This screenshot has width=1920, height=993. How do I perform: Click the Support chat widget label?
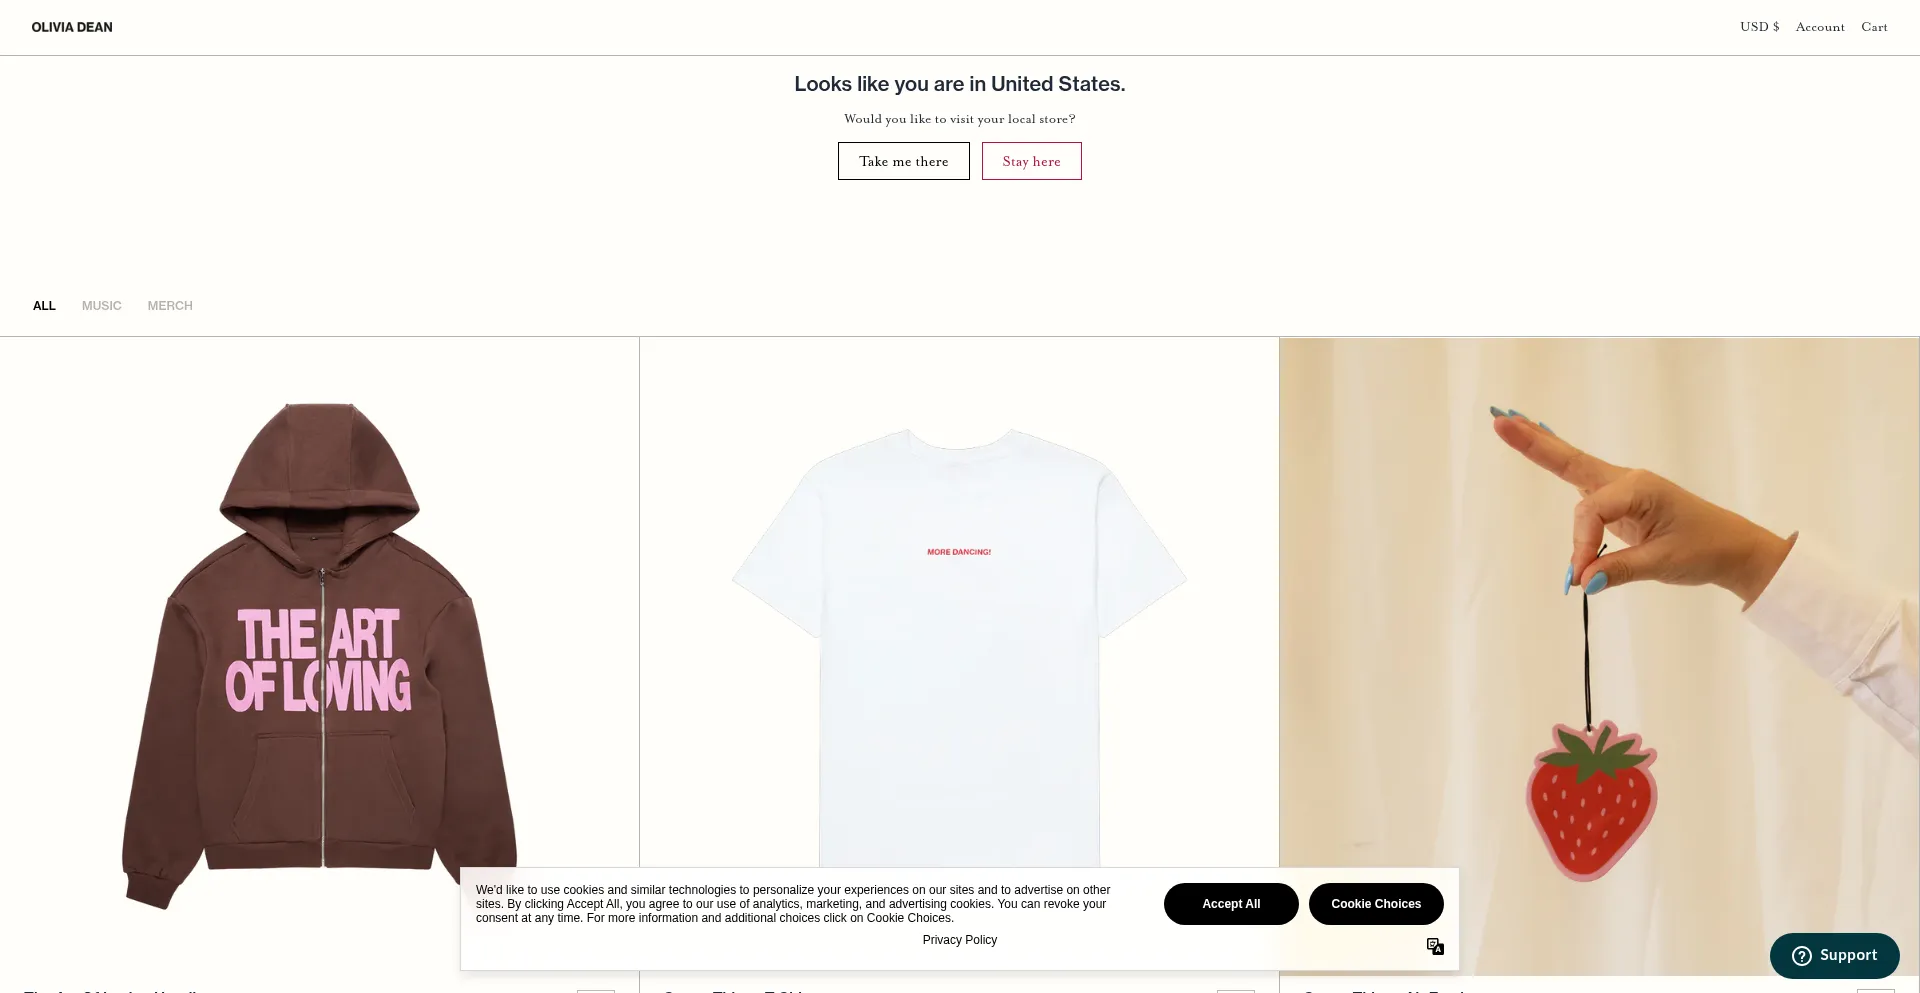point(1848,955)
